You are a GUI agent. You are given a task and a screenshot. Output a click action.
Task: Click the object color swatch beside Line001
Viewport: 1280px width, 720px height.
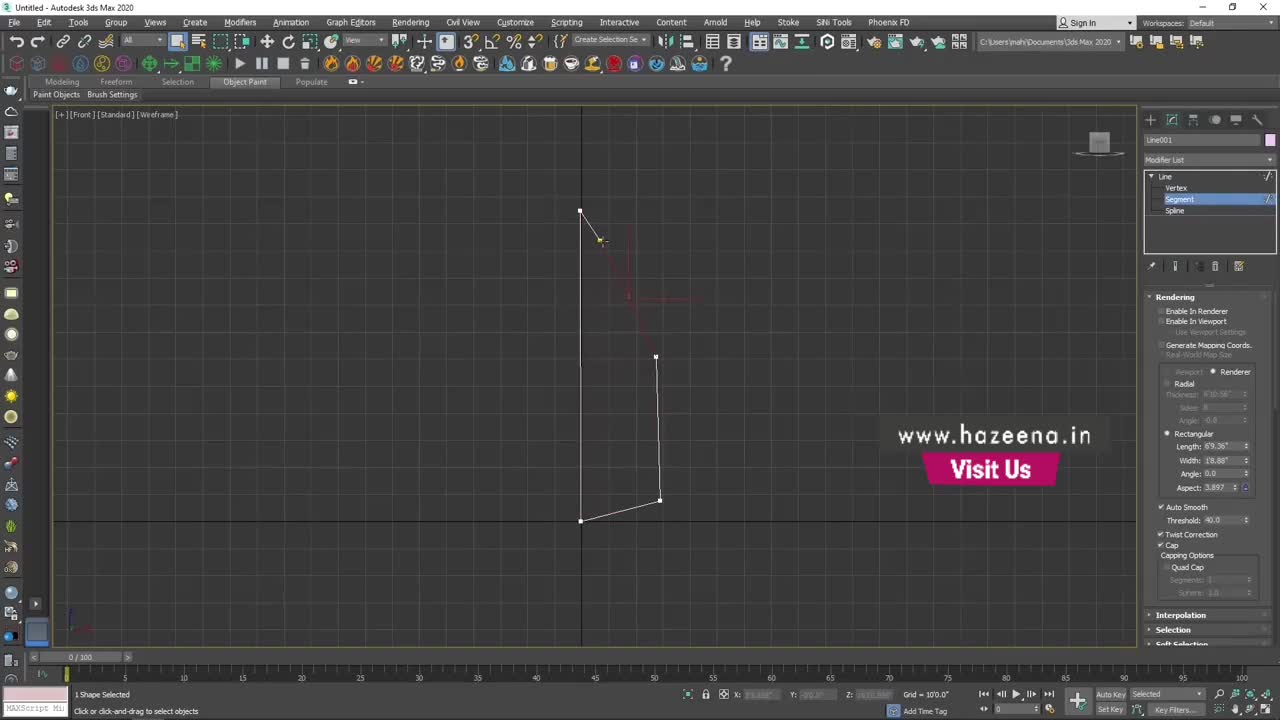point(1270,140)
